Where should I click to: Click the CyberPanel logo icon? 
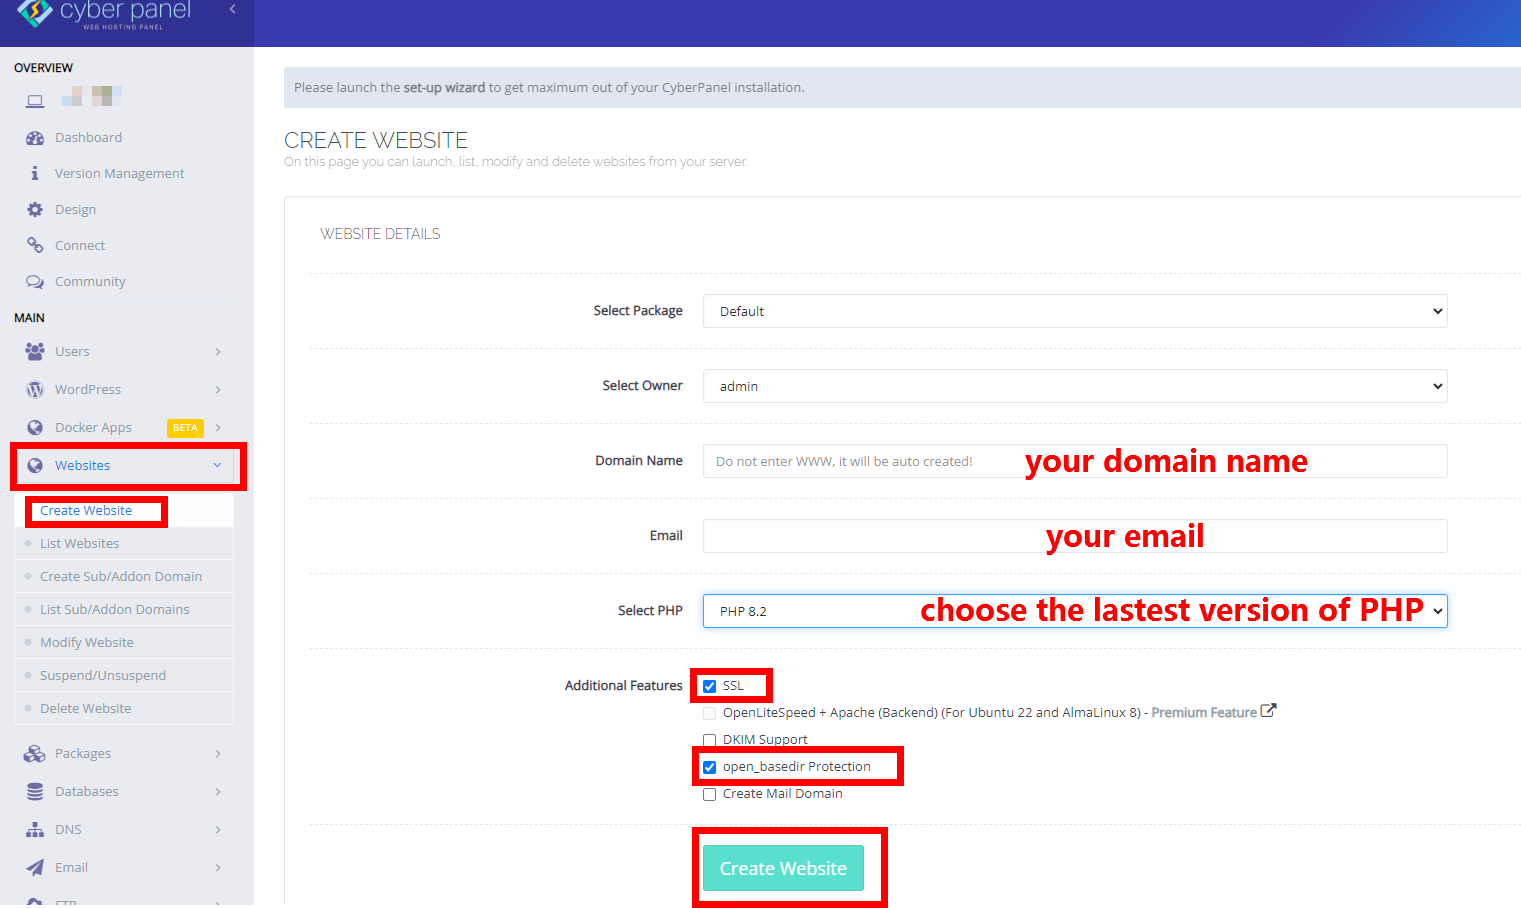click(x=34, y=12)
